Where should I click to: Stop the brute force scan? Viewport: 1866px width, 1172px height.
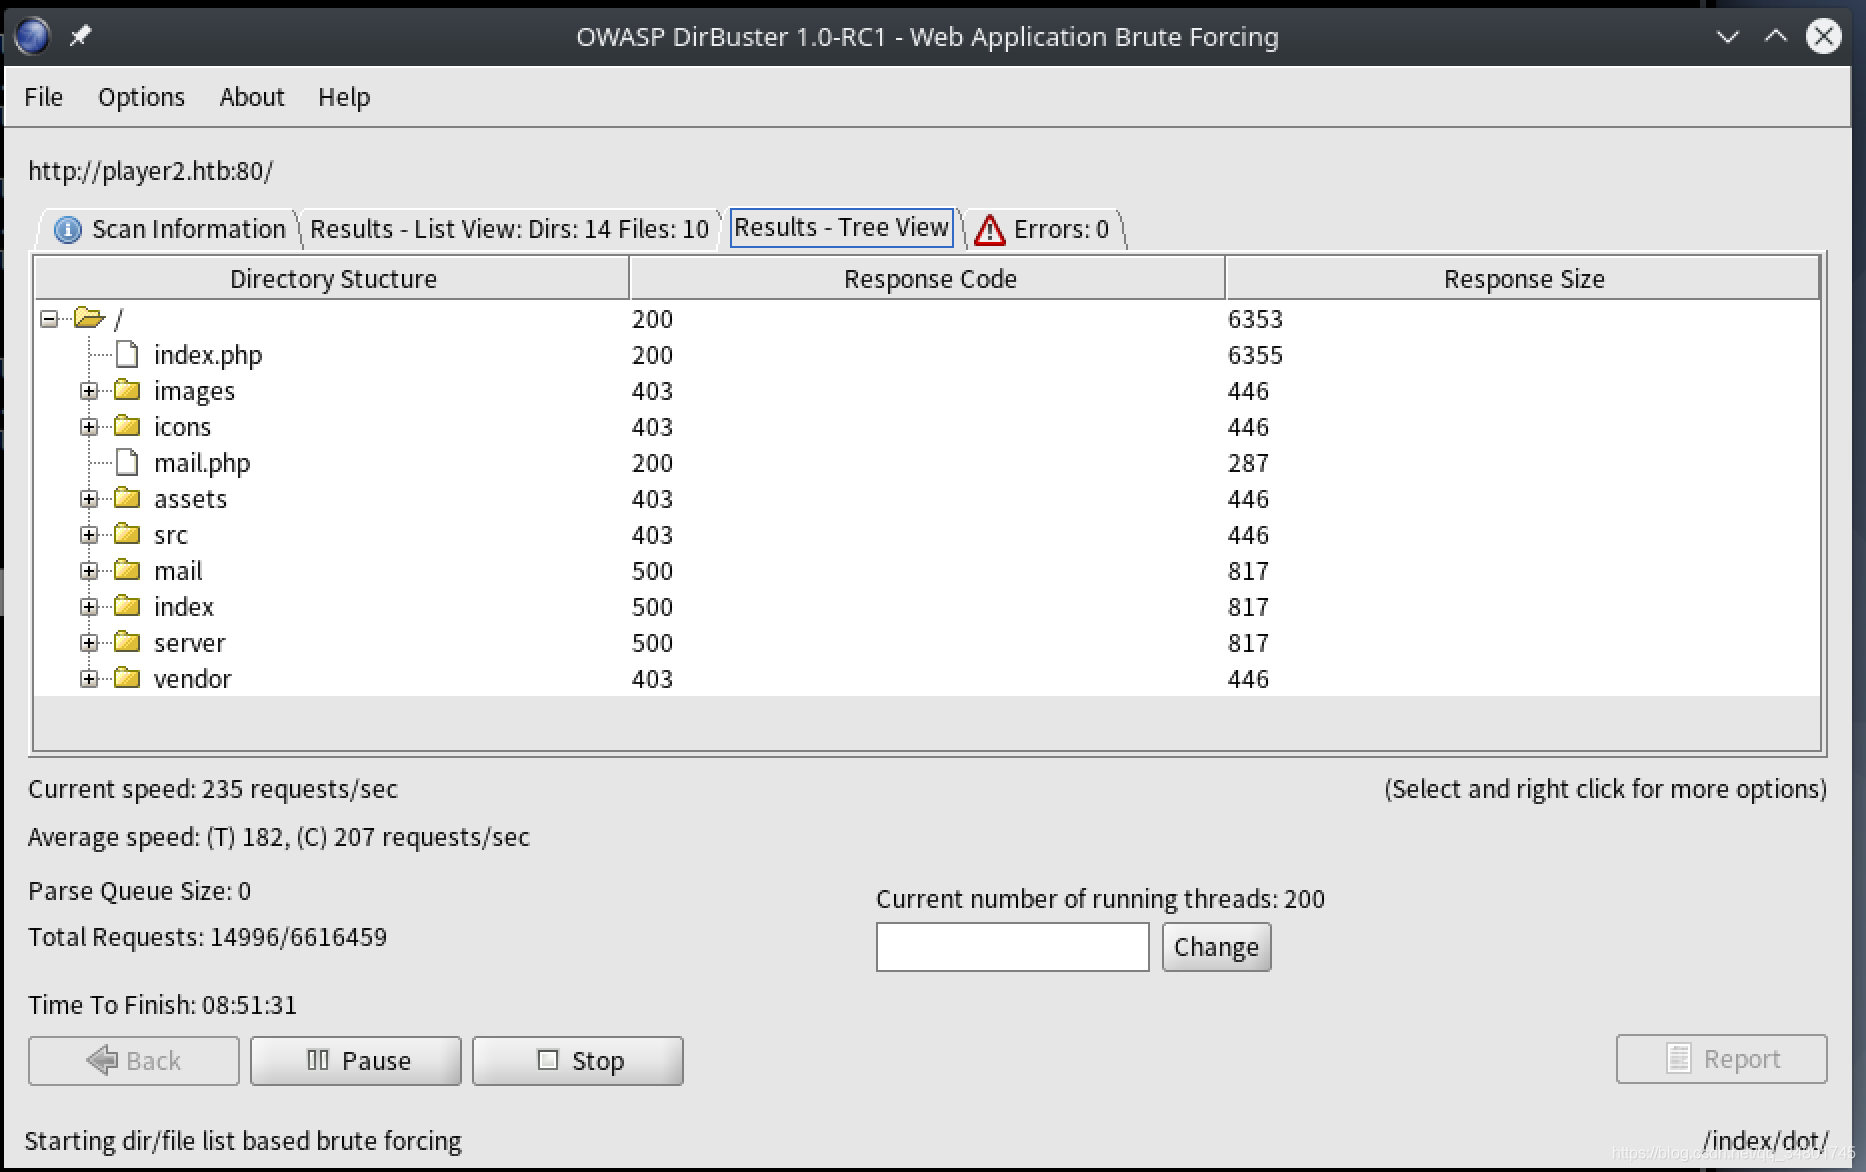(x=578, y=1060)
